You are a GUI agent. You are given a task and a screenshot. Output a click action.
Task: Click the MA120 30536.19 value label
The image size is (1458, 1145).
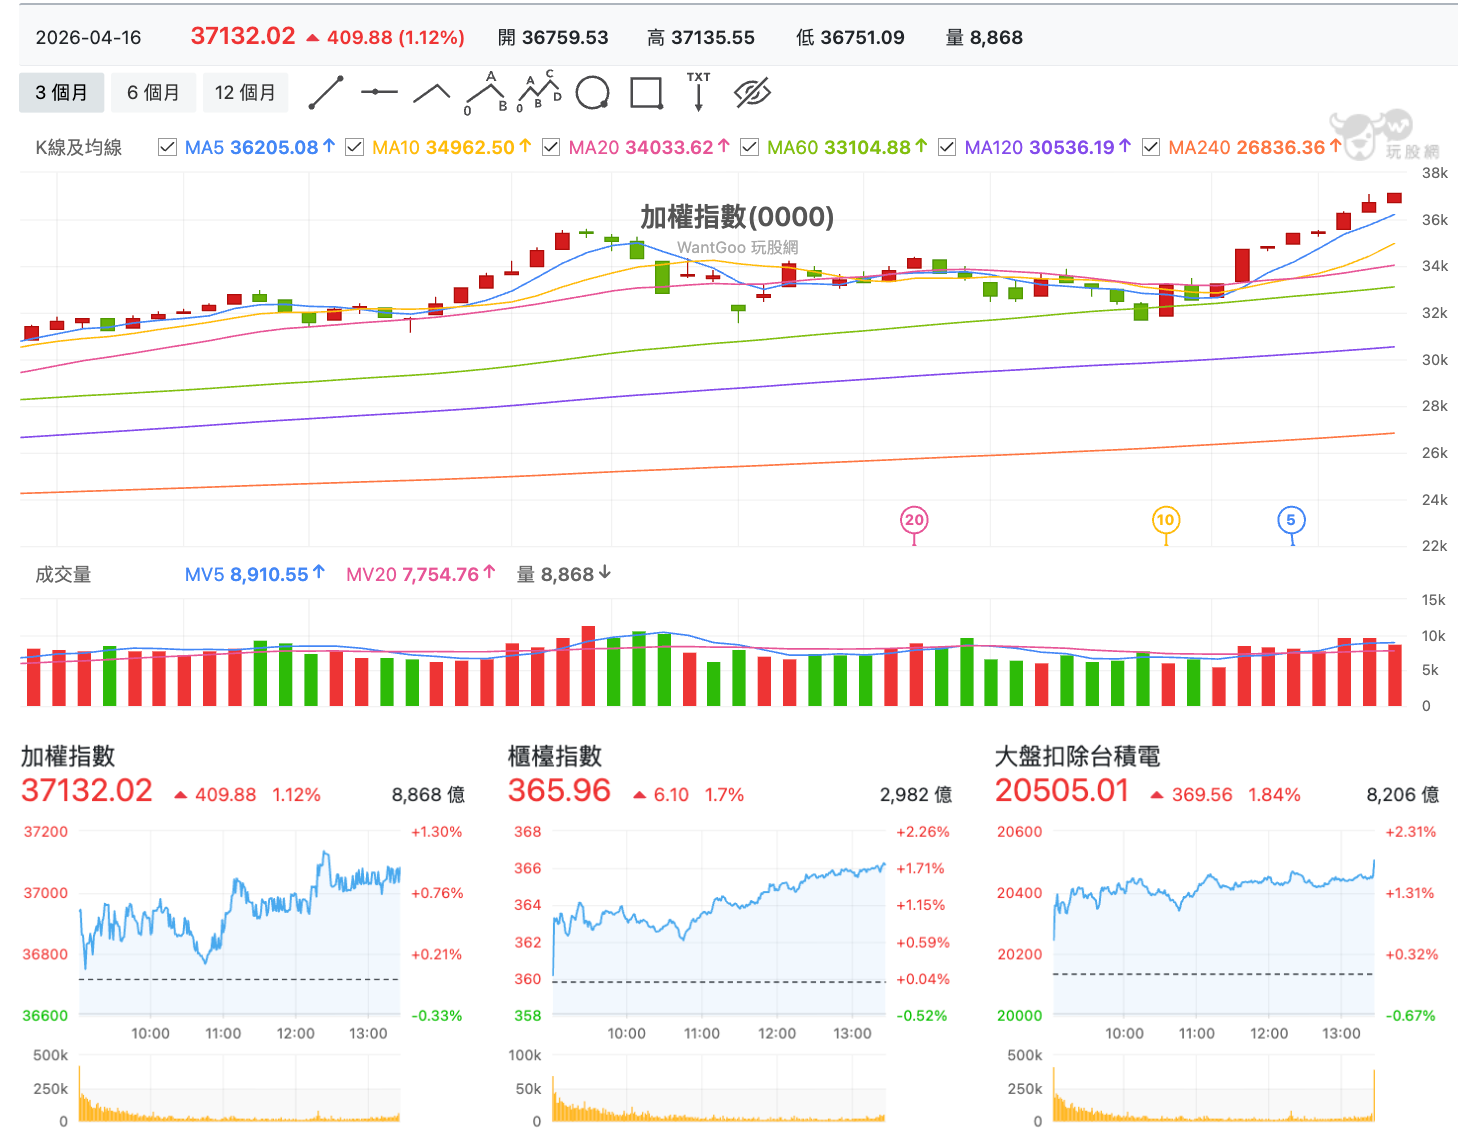tap(1048, 148)
